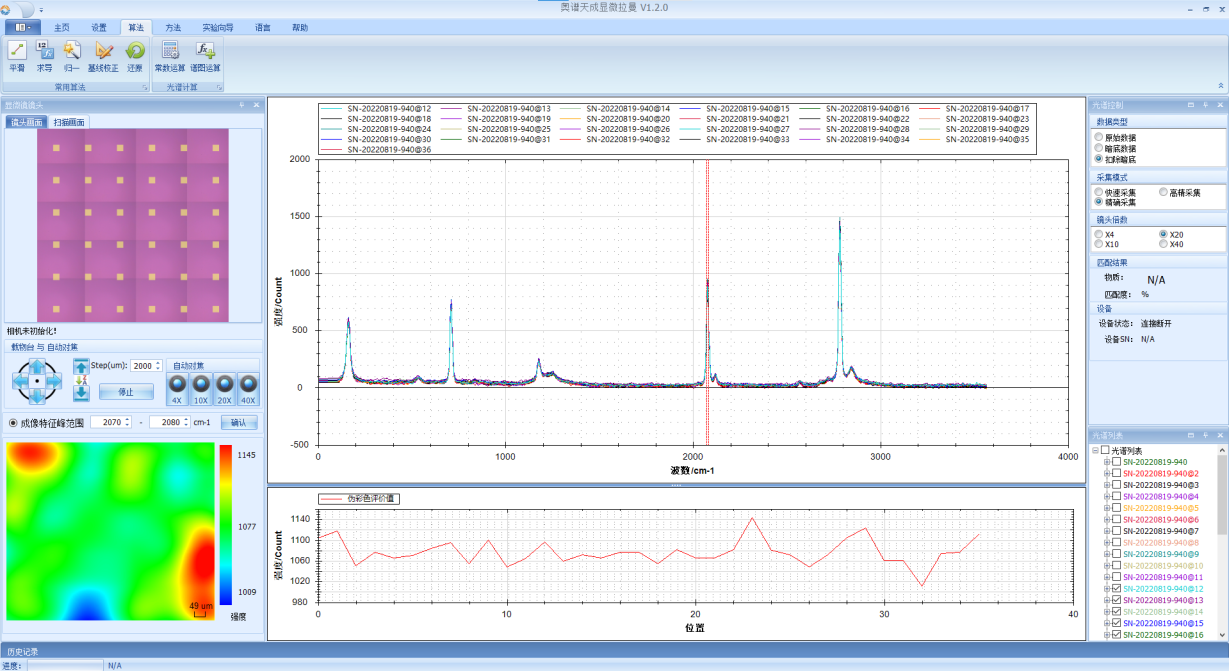The height and width of the screenshot is (671, 1229).
Task: Expand the SN-20220819-940@13 tree node
Action: coord(1107,600)
